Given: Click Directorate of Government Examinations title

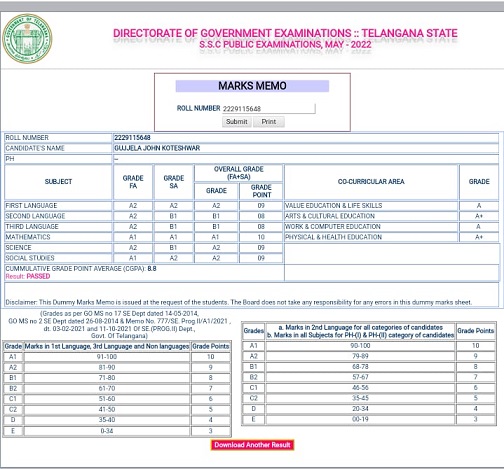Looking at the screenshot, I should click(285, 33).
